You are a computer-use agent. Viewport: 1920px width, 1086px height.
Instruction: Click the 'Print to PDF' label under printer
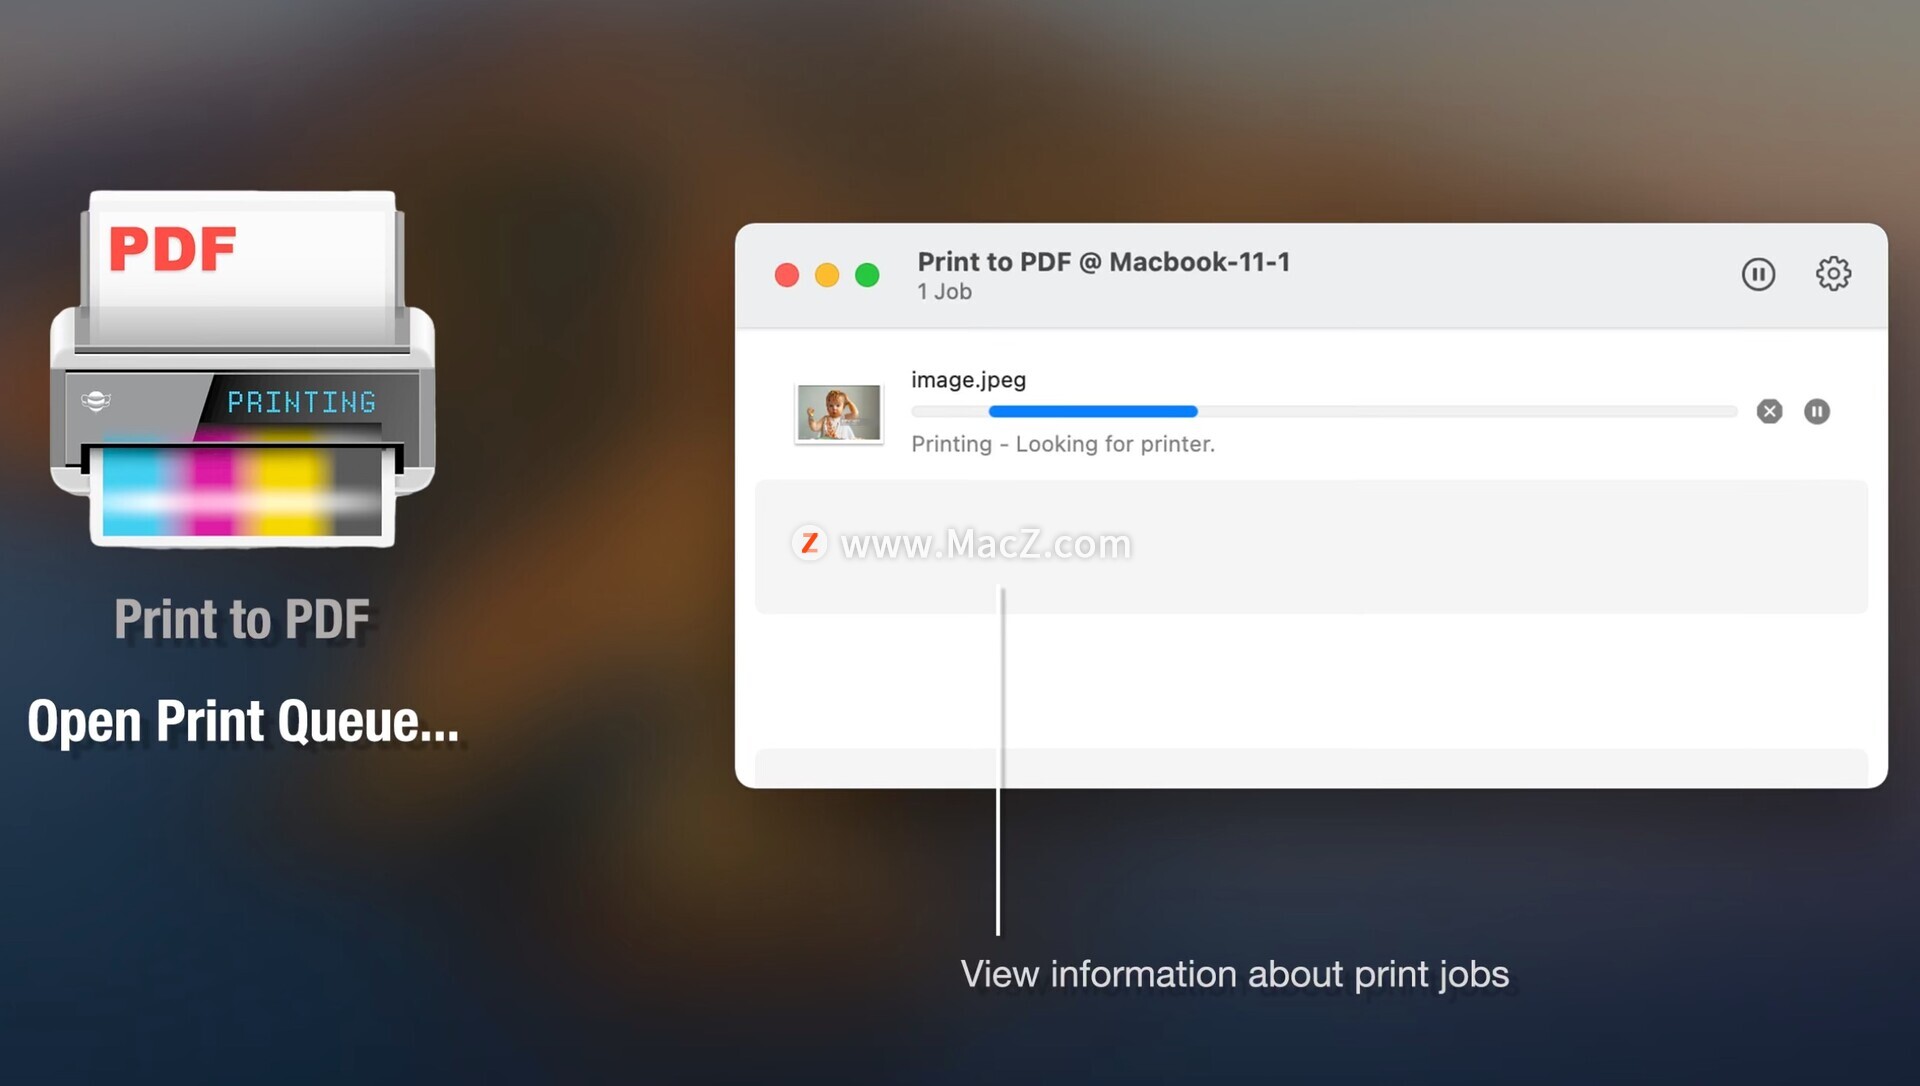(x=242, y=619)
